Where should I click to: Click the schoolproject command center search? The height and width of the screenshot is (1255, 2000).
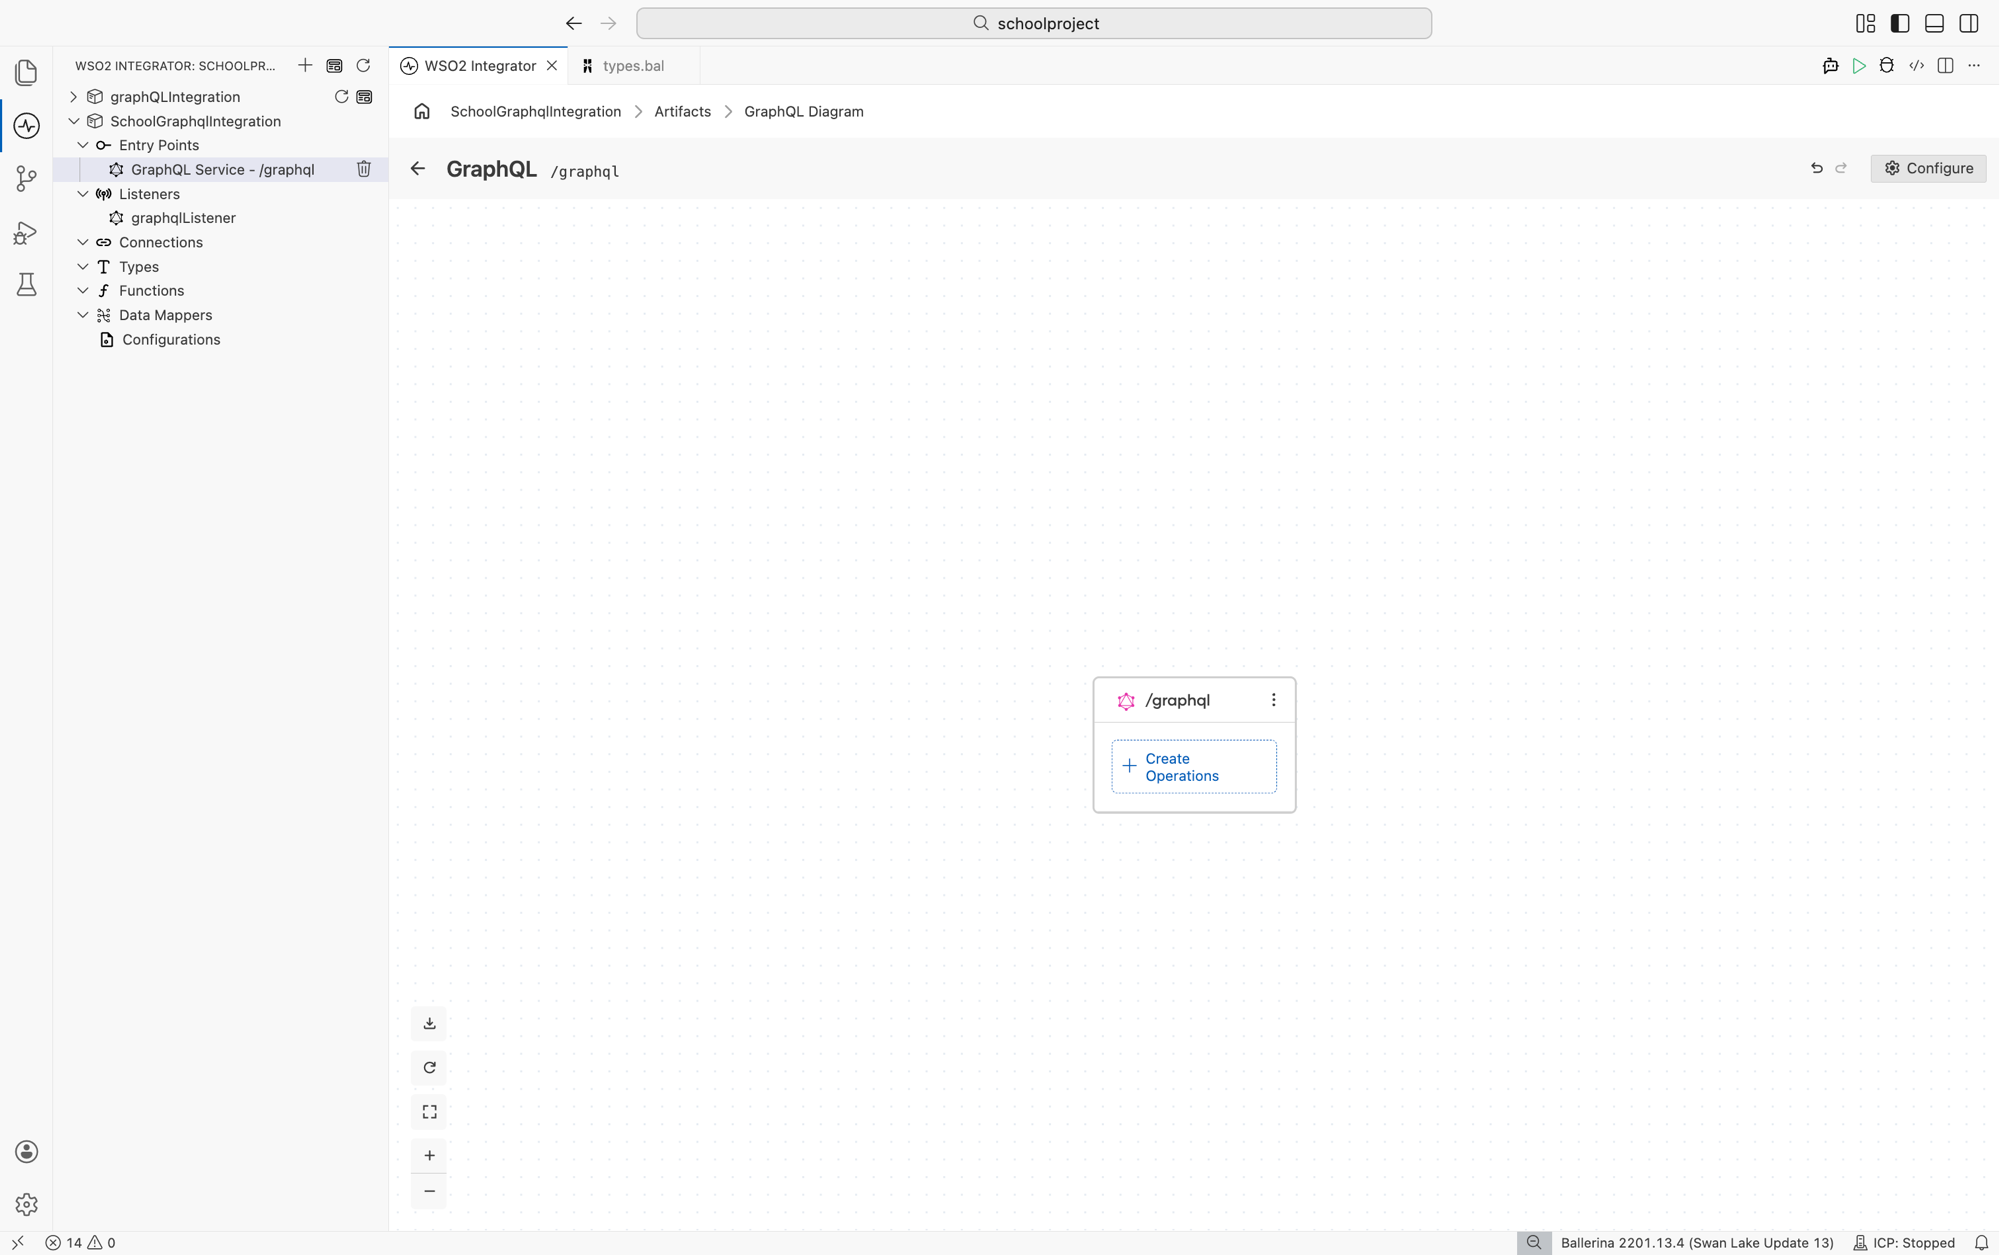1034,24
